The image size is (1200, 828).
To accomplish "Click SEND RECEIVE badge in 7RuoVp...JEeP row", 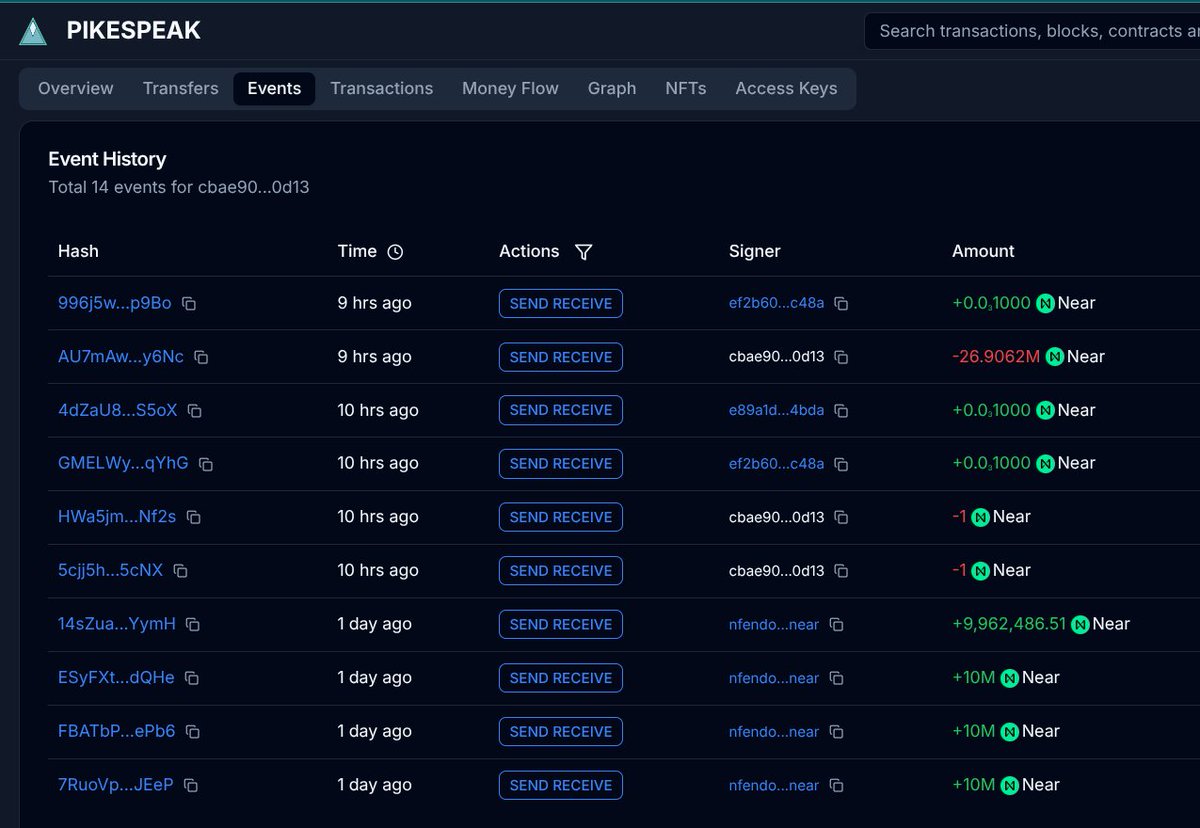I will (561, 785).
